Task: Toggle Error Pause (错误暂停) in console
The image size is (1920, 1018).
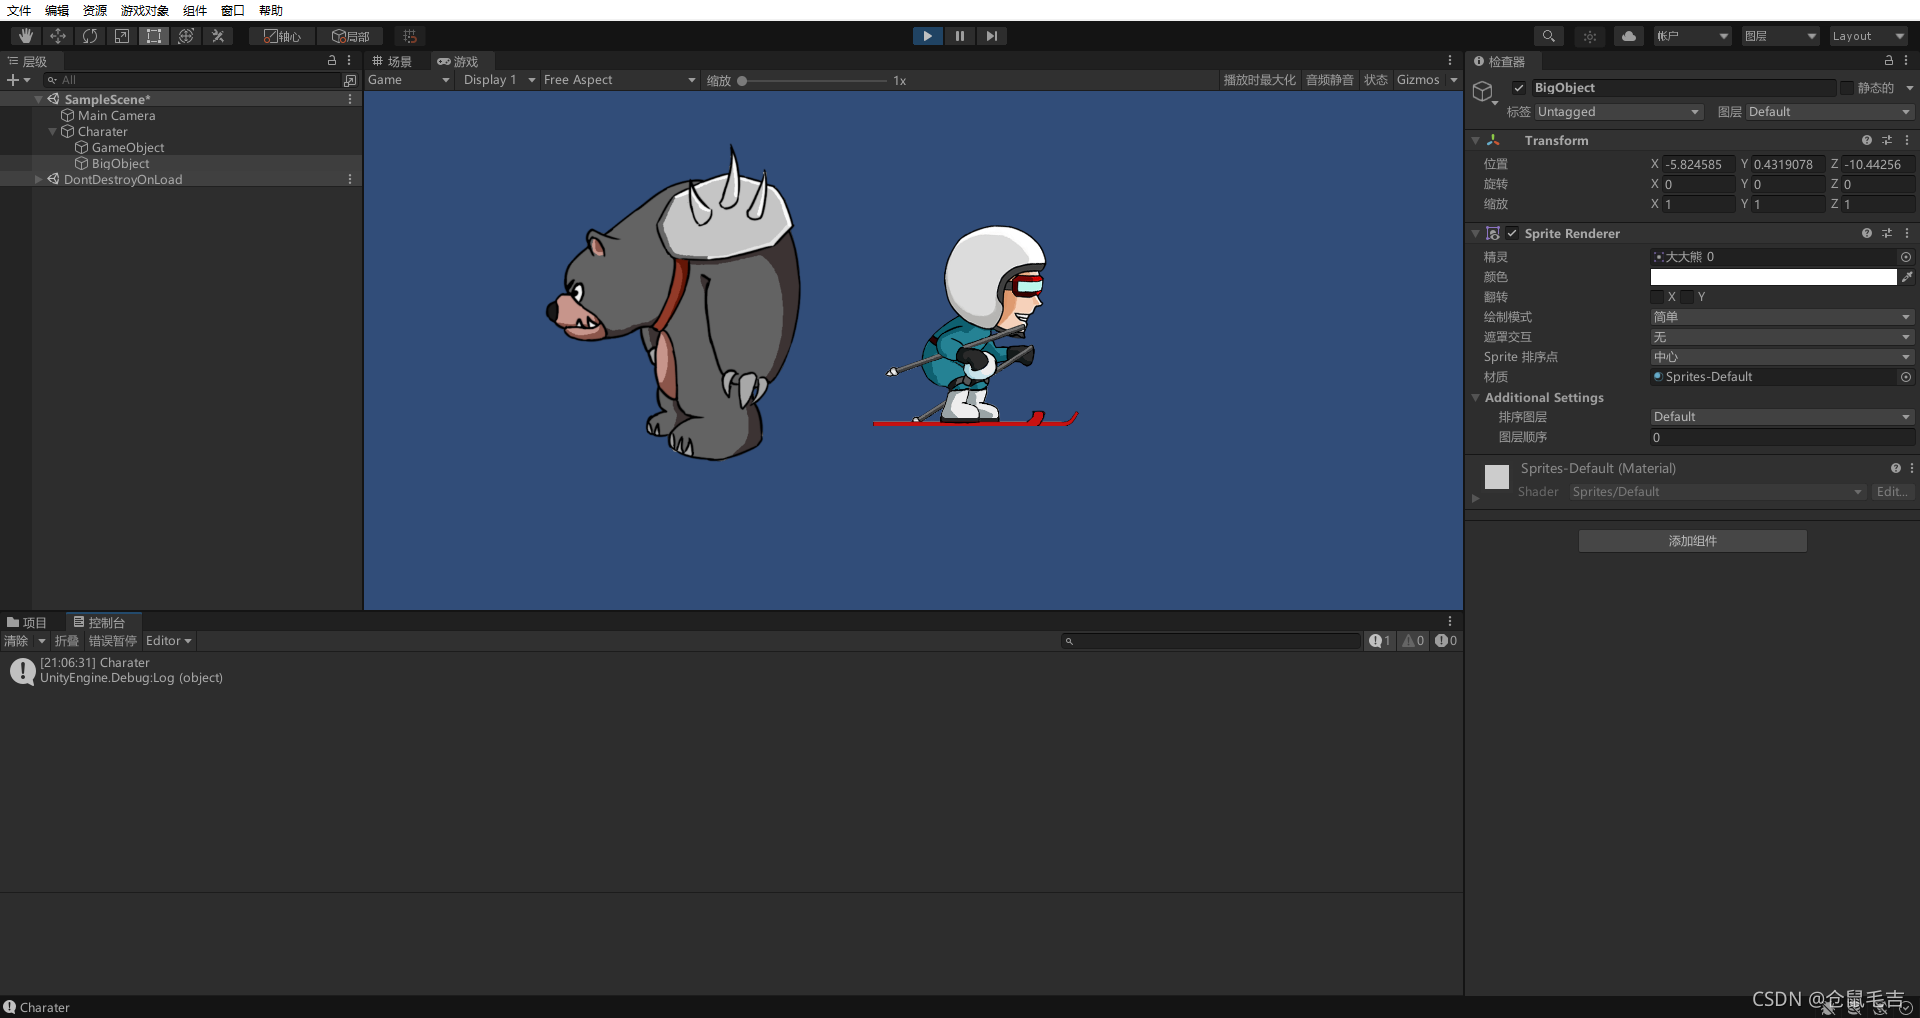Action: coord(112,641)
